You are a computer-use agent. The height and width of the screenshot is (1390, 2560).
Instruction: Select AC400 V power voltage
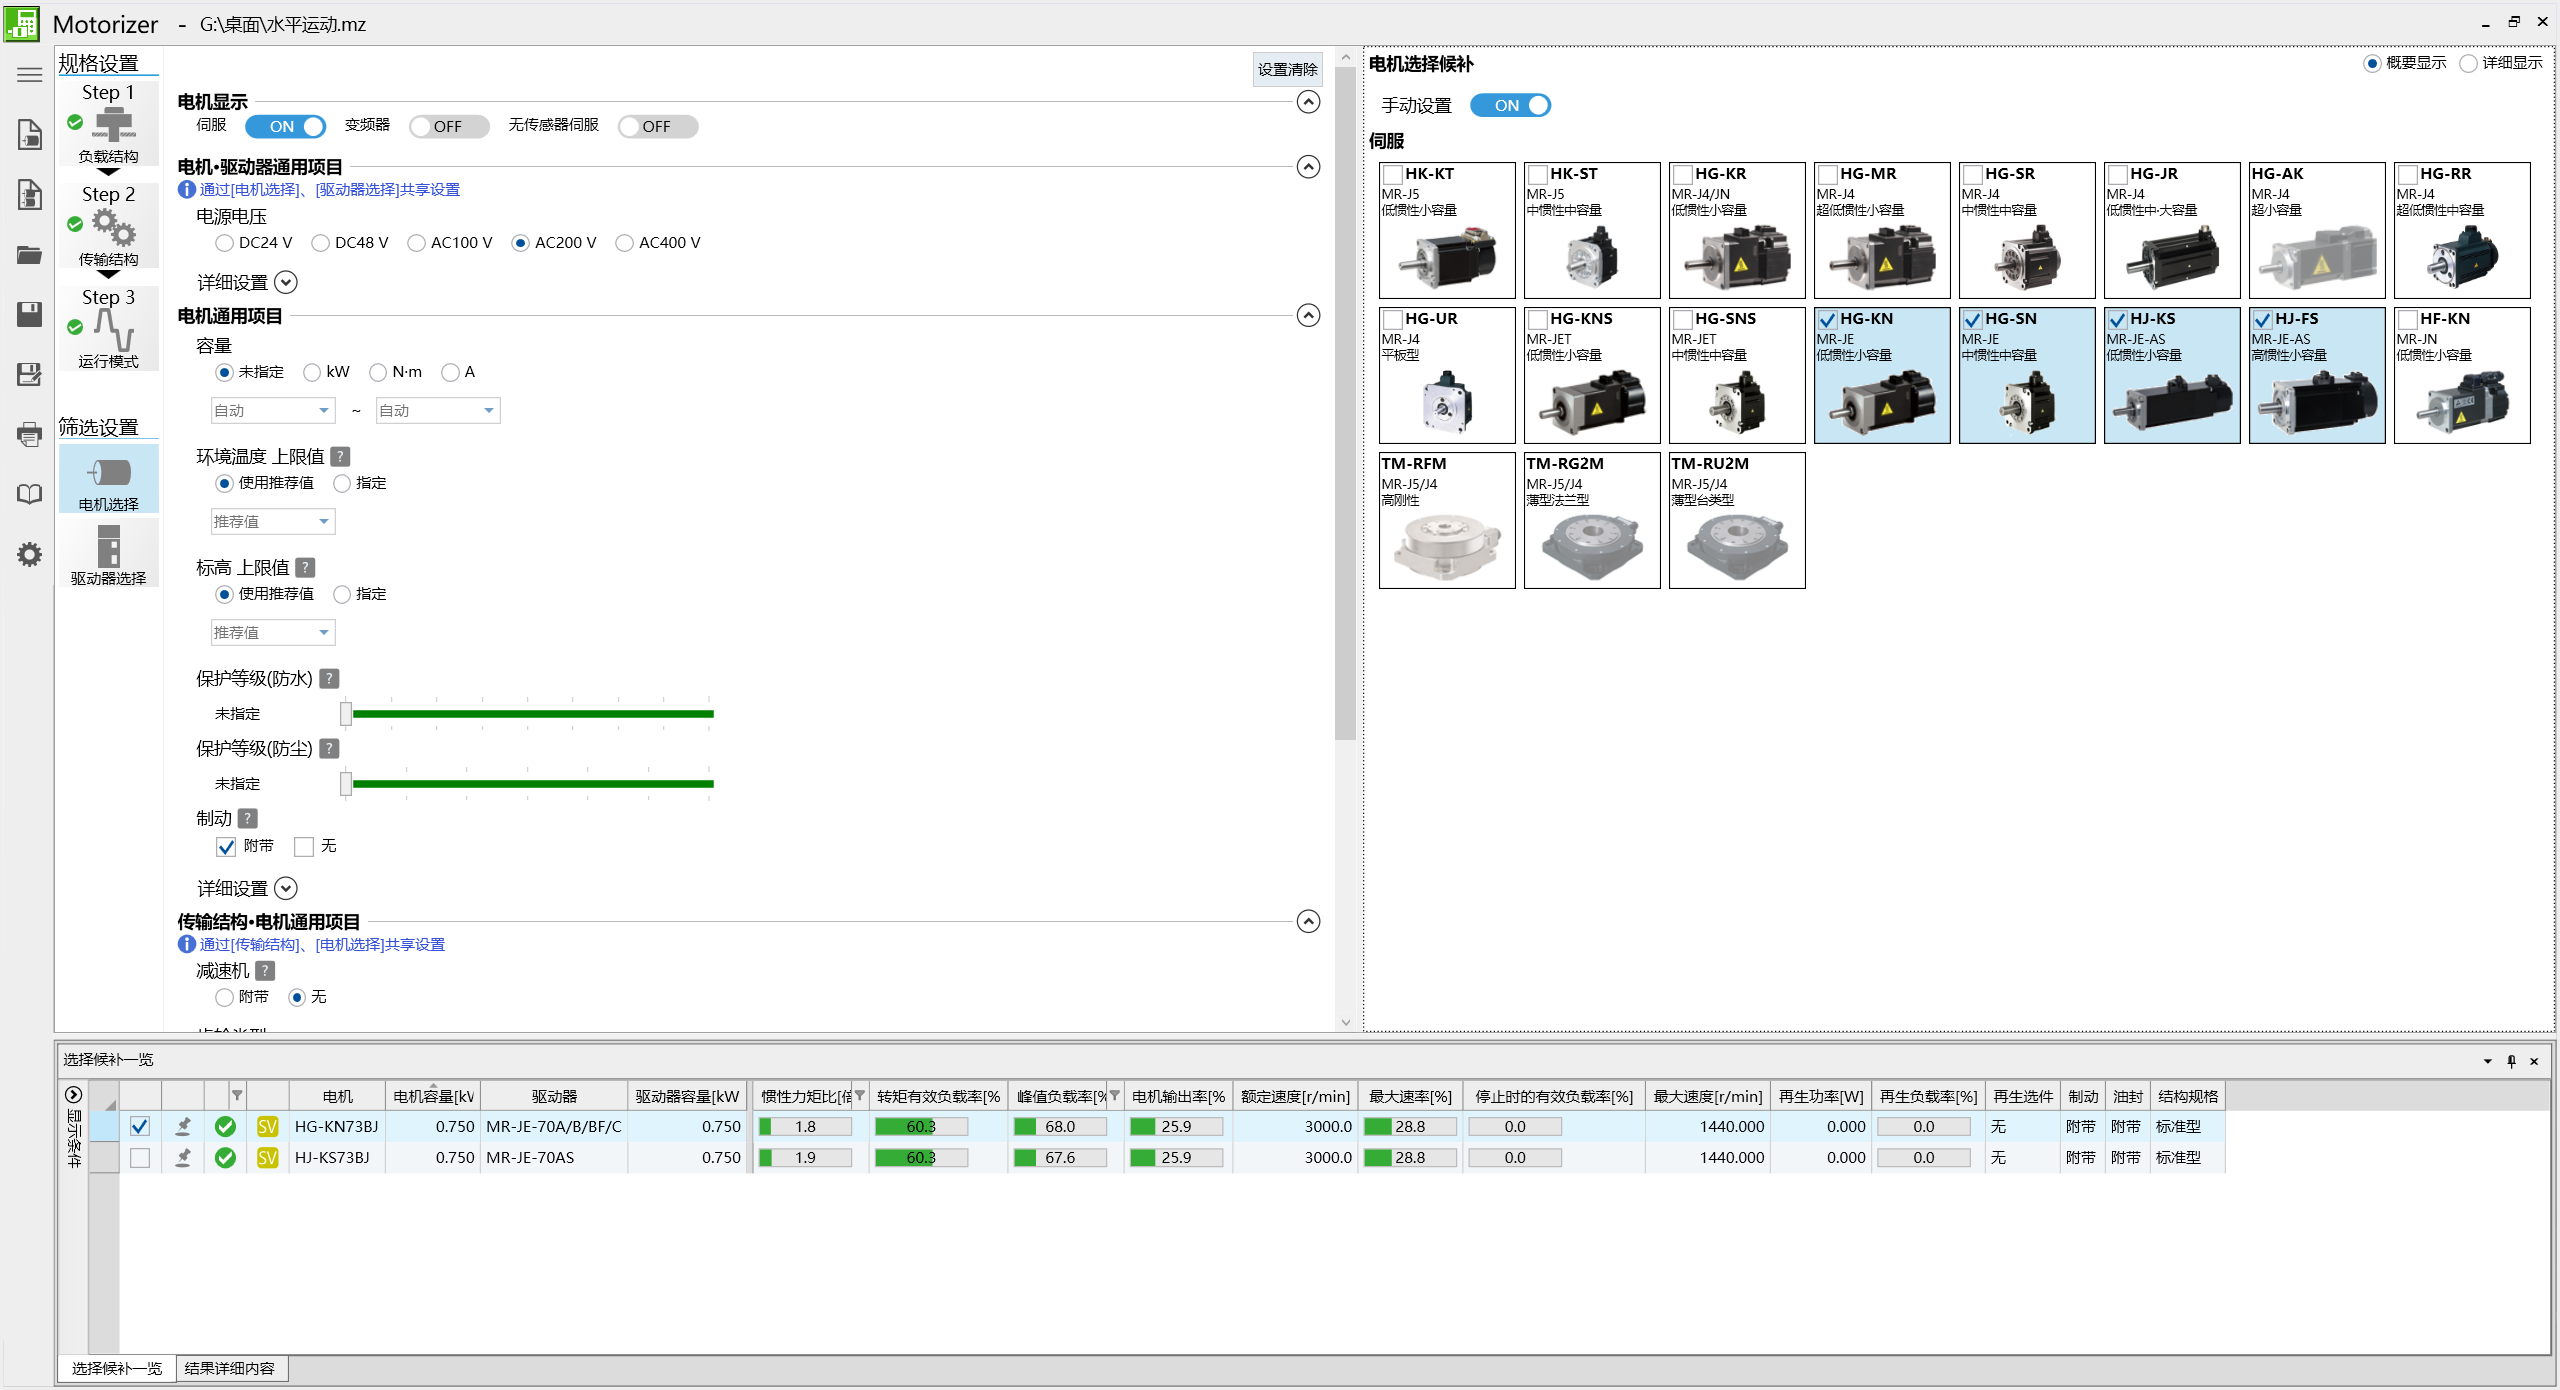click(x=624, y=243)
